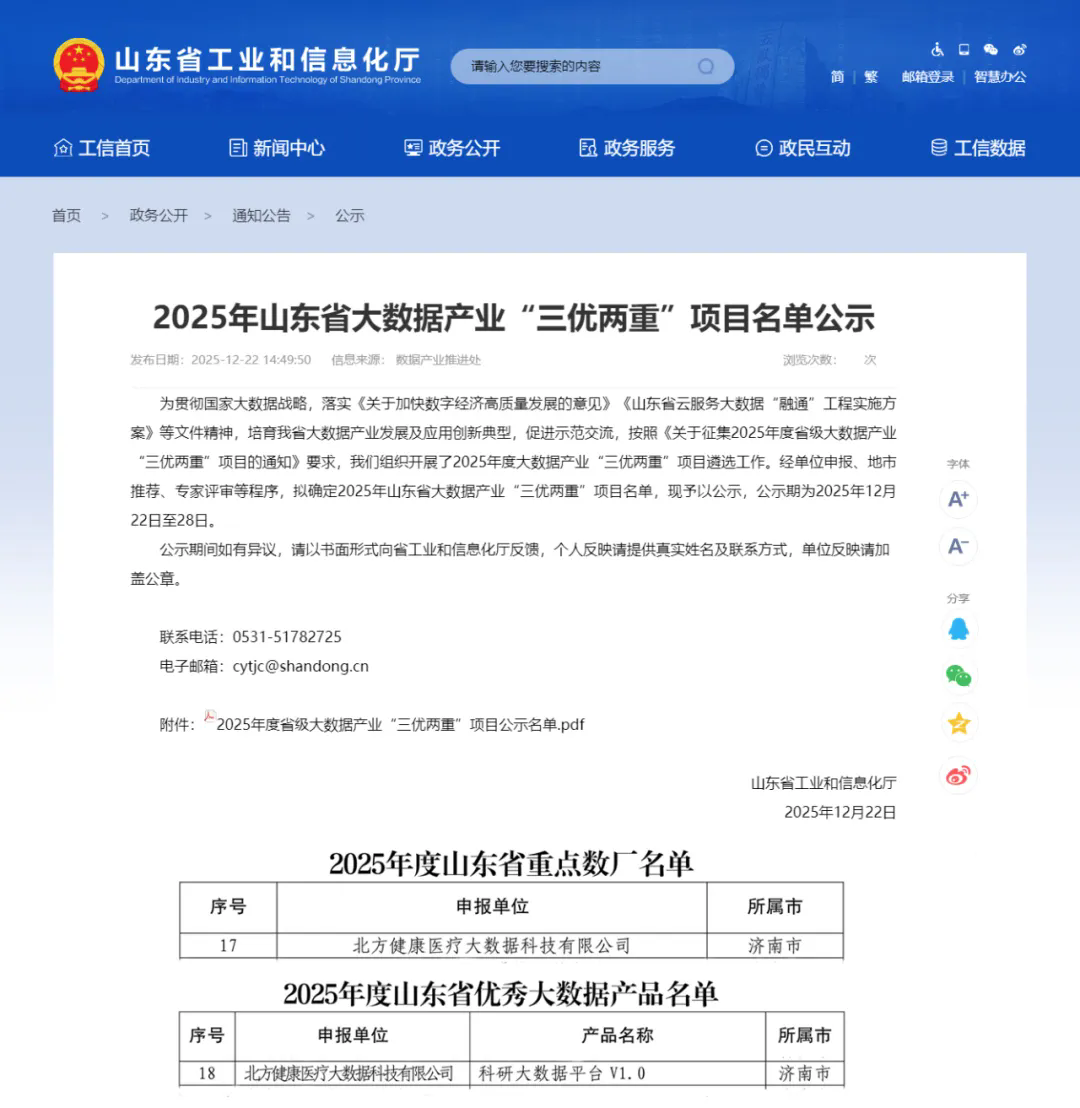Screen dimensions: 1080x1108
Task: Share to Weibo with red icon
Action: [x=958, y=775]
